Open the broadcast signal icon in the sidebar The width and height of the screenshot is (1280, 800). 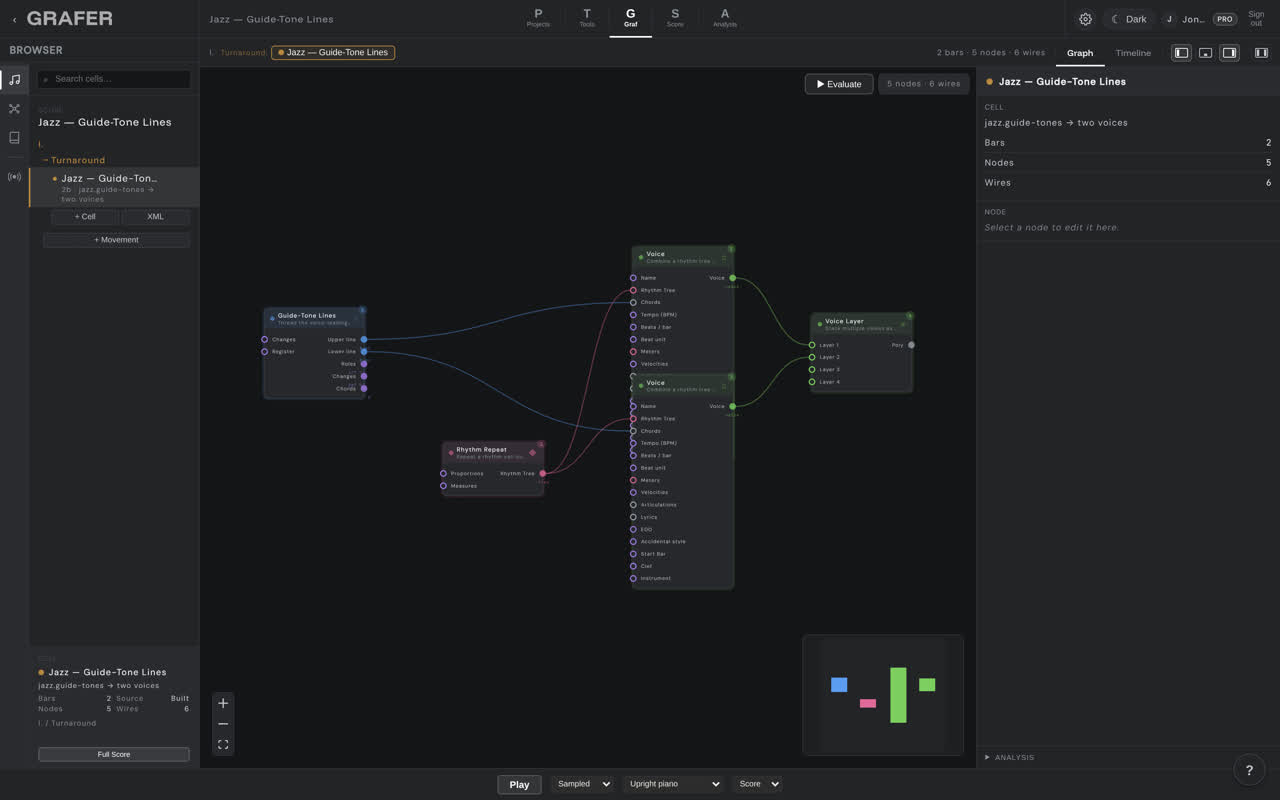14,177
